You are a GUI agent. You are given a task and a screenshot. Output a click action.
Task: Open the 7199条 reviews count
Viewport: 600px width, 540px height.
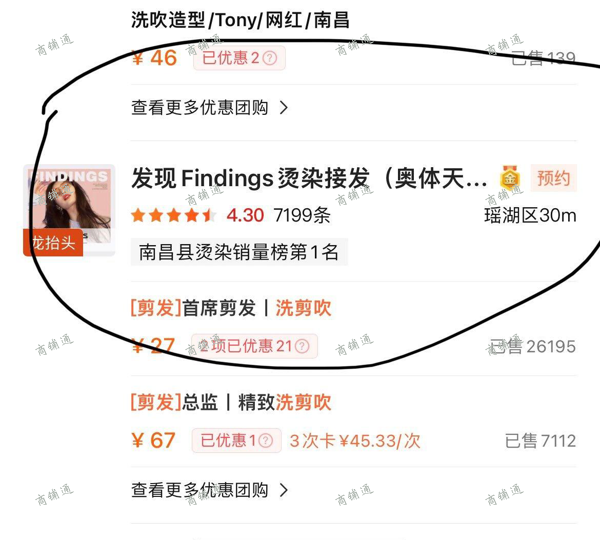[302, 215]
